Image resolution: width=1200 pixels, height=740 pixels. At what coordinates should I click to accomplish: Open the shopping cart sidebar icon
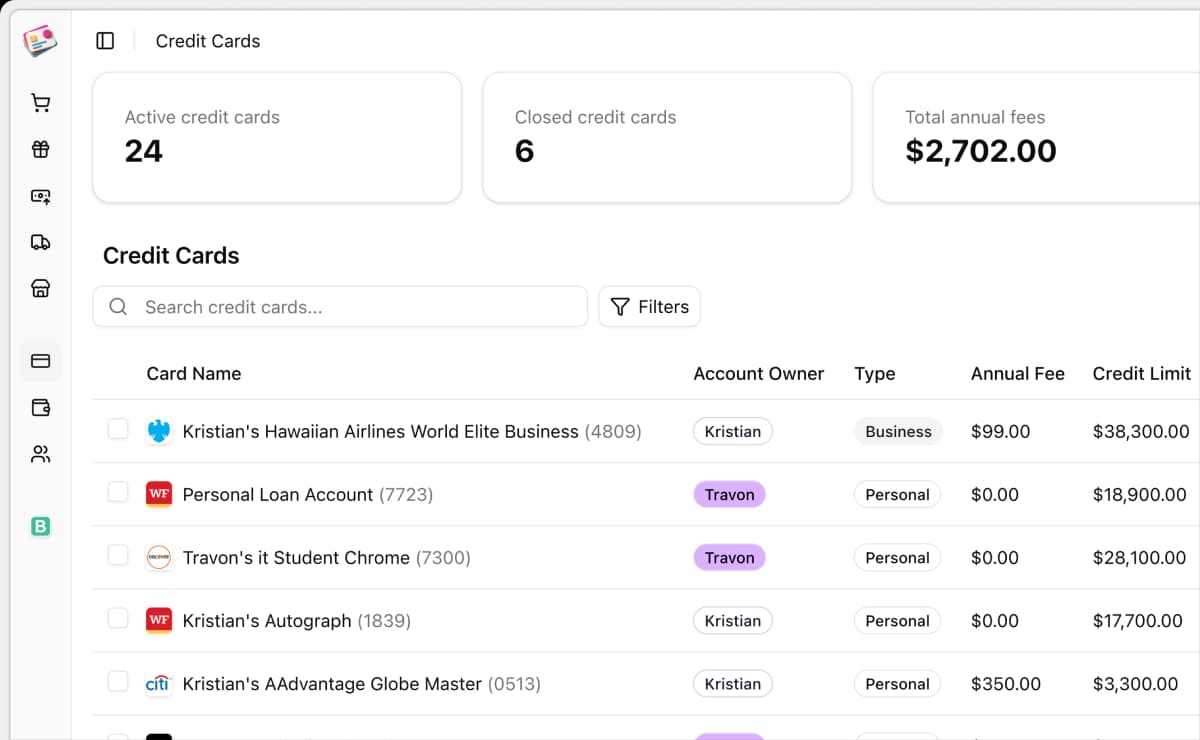click(40, 103)
